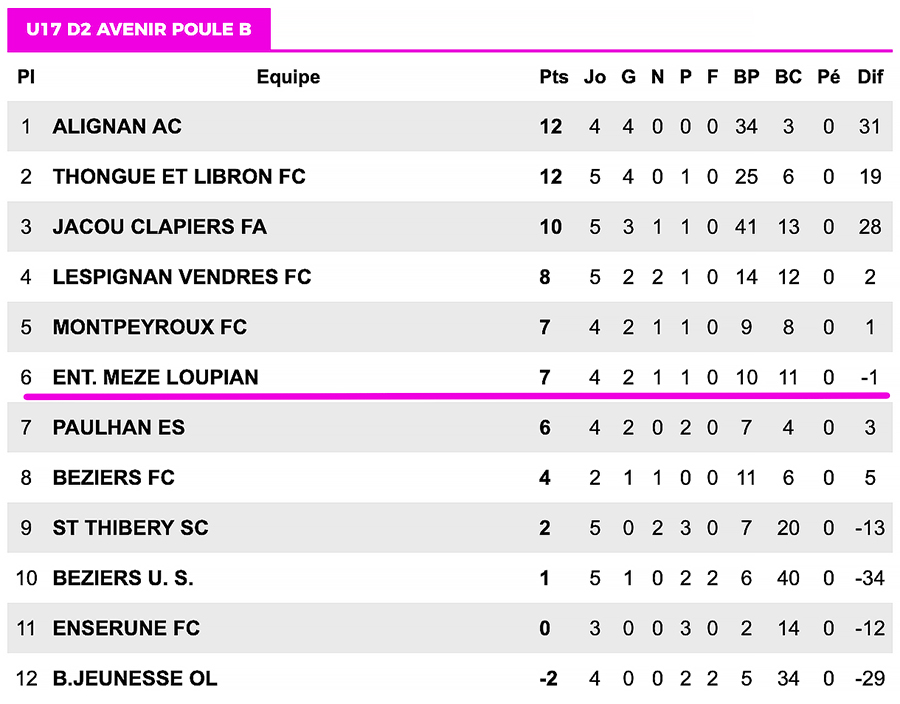Click B.JEUNESSE OL in last place
This screenshot has height=704, width=900.
pos(135,678)
